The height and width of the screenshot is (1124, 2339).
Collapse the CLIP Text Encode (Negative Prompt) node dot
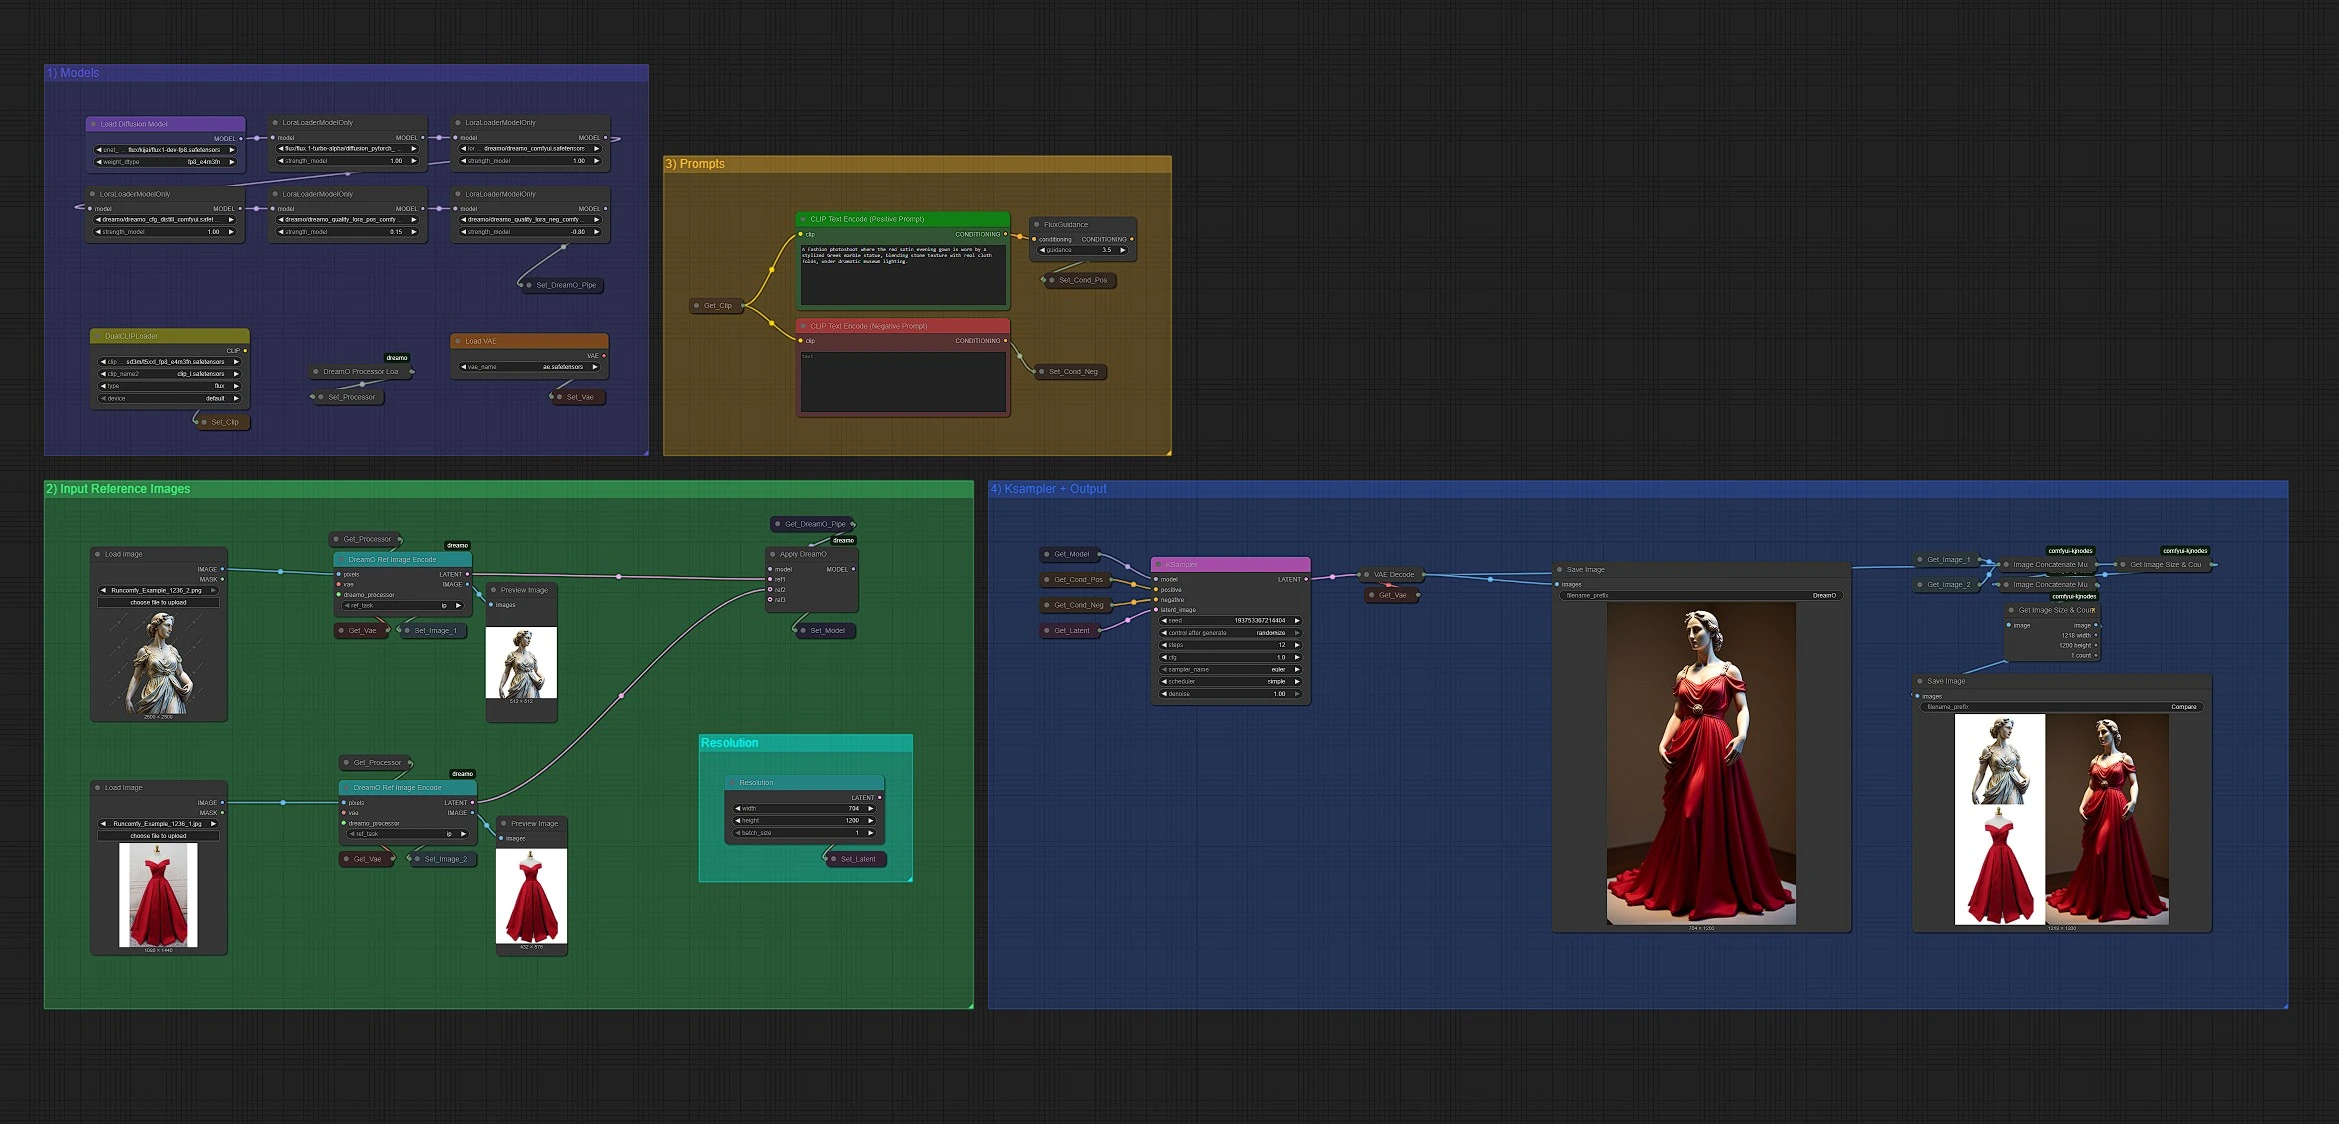point(803,326)
